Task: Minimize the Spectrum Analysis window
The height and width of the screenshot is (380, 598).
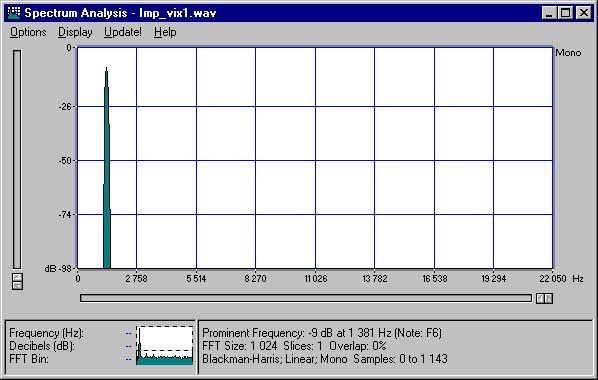Action: pos(549,13)
